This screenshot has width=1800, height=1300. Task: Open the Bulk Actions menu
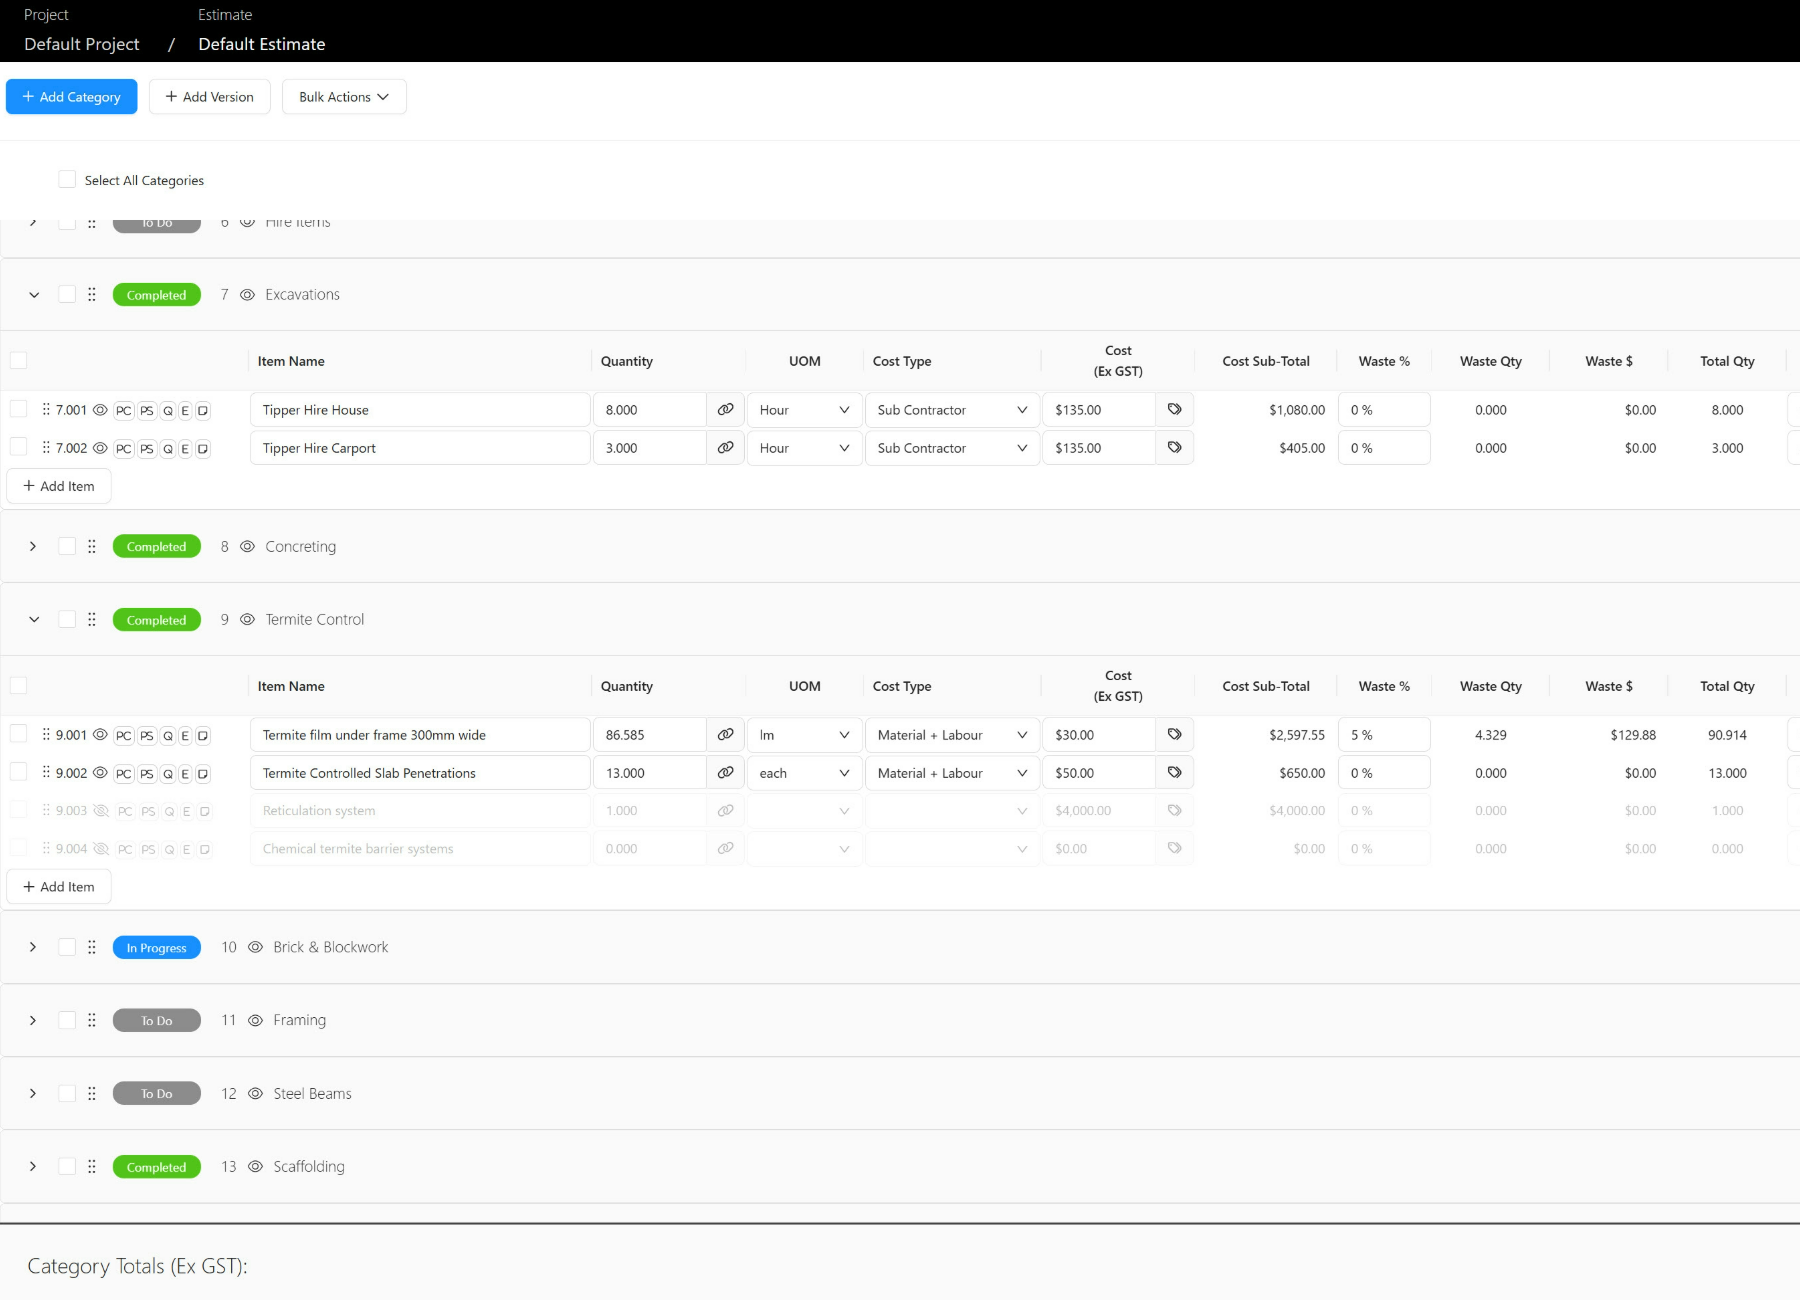344,96
